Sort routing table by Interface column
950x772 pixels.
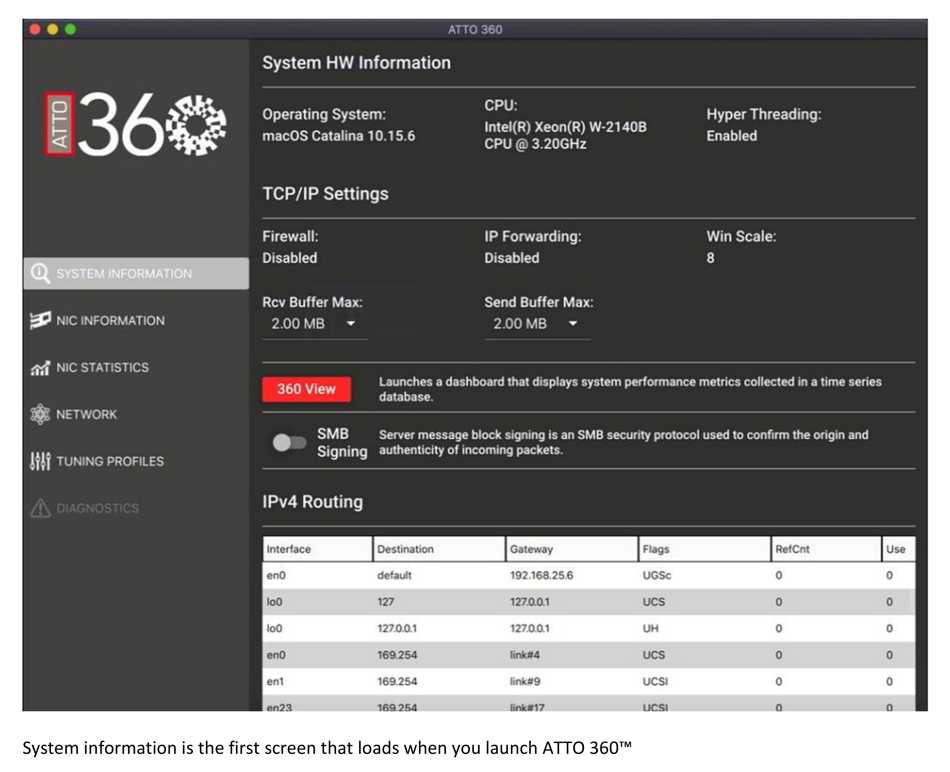click(317, 549)
